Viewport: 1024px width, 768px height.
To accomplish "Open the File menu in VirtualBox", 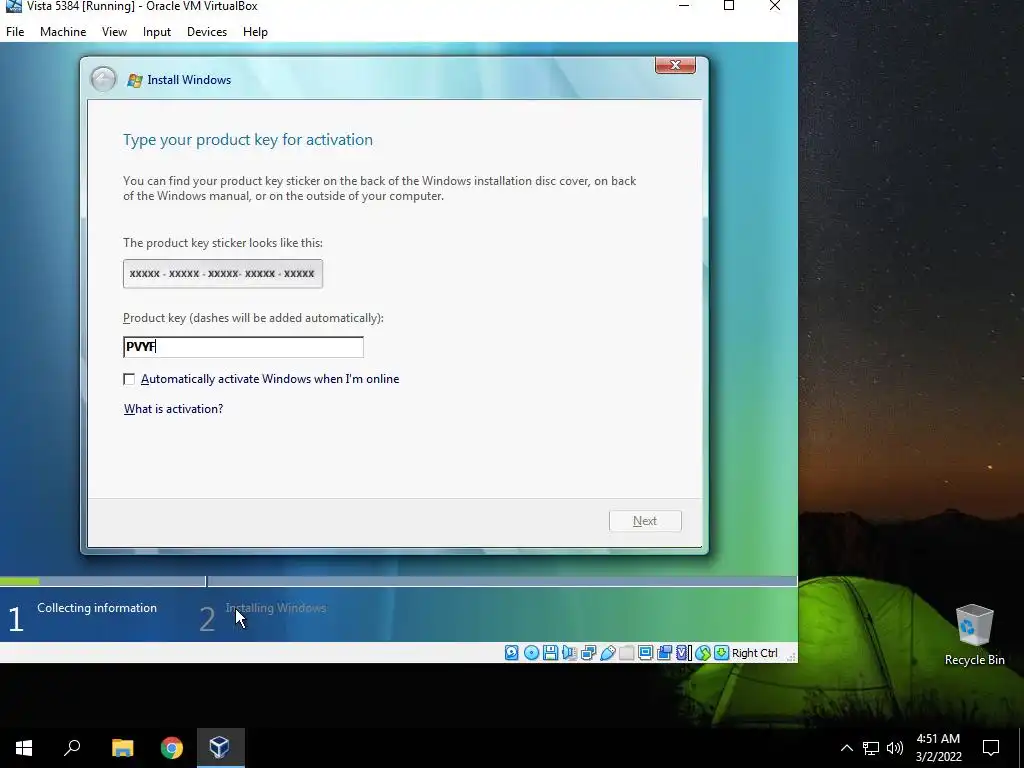I will (15, 32).
